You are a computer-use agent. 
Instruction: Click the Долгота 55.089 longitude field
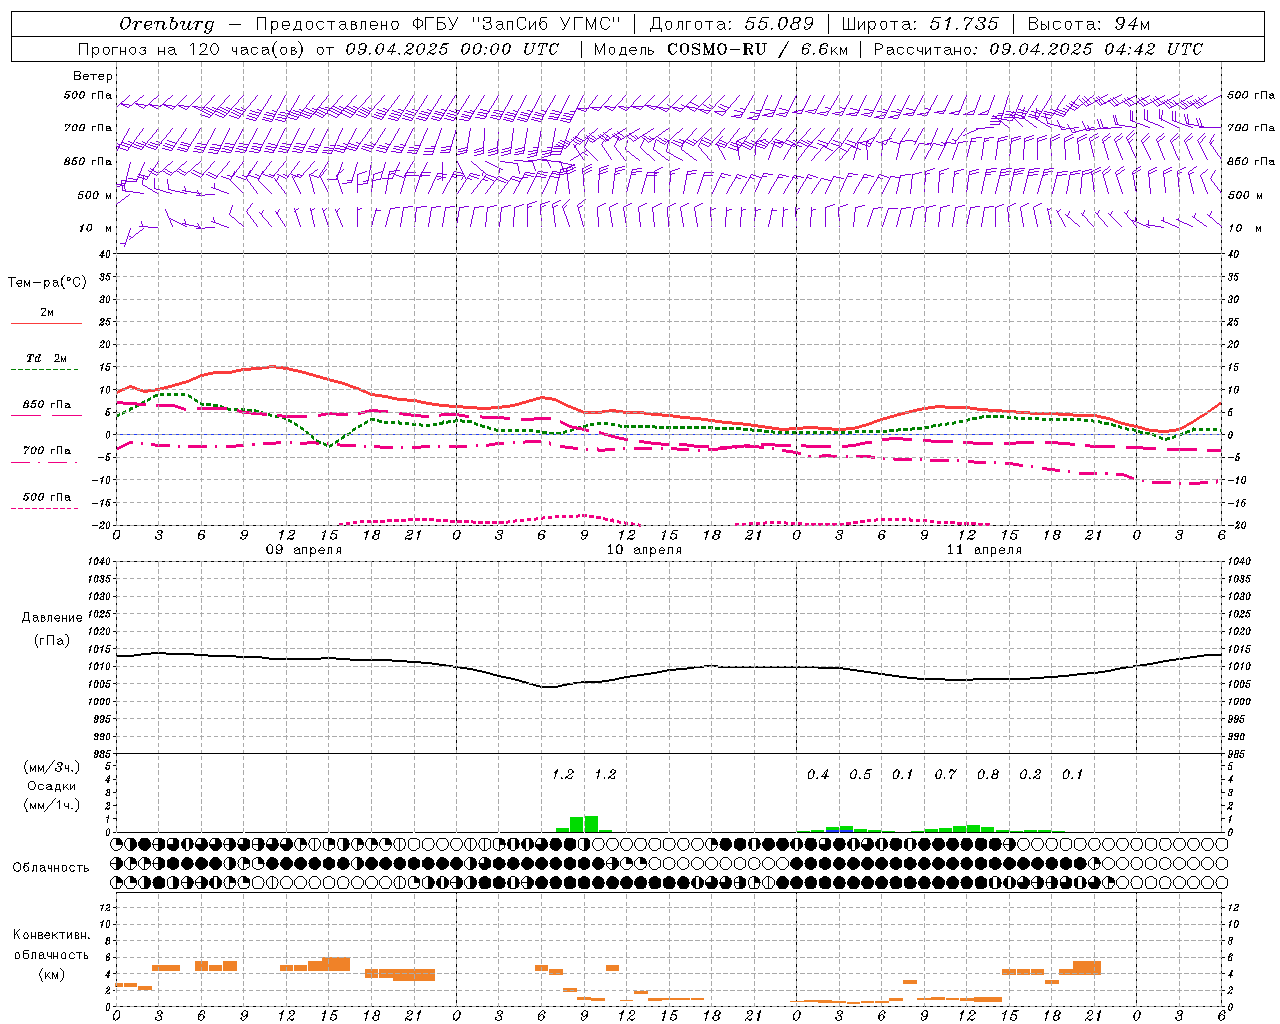pos(732,24)
